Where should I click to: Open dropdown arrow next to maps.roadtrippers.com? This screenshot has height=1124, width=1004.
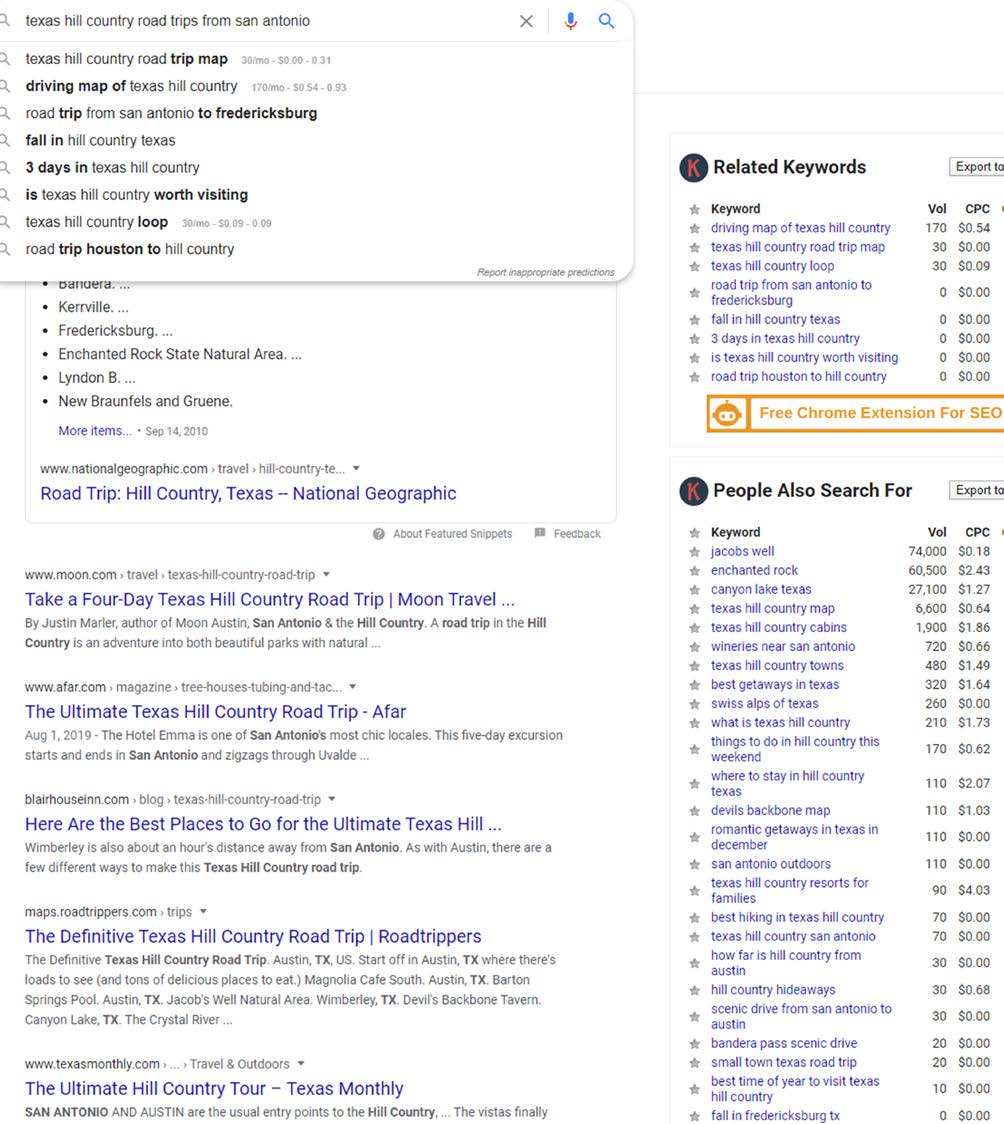click(203, 912)
